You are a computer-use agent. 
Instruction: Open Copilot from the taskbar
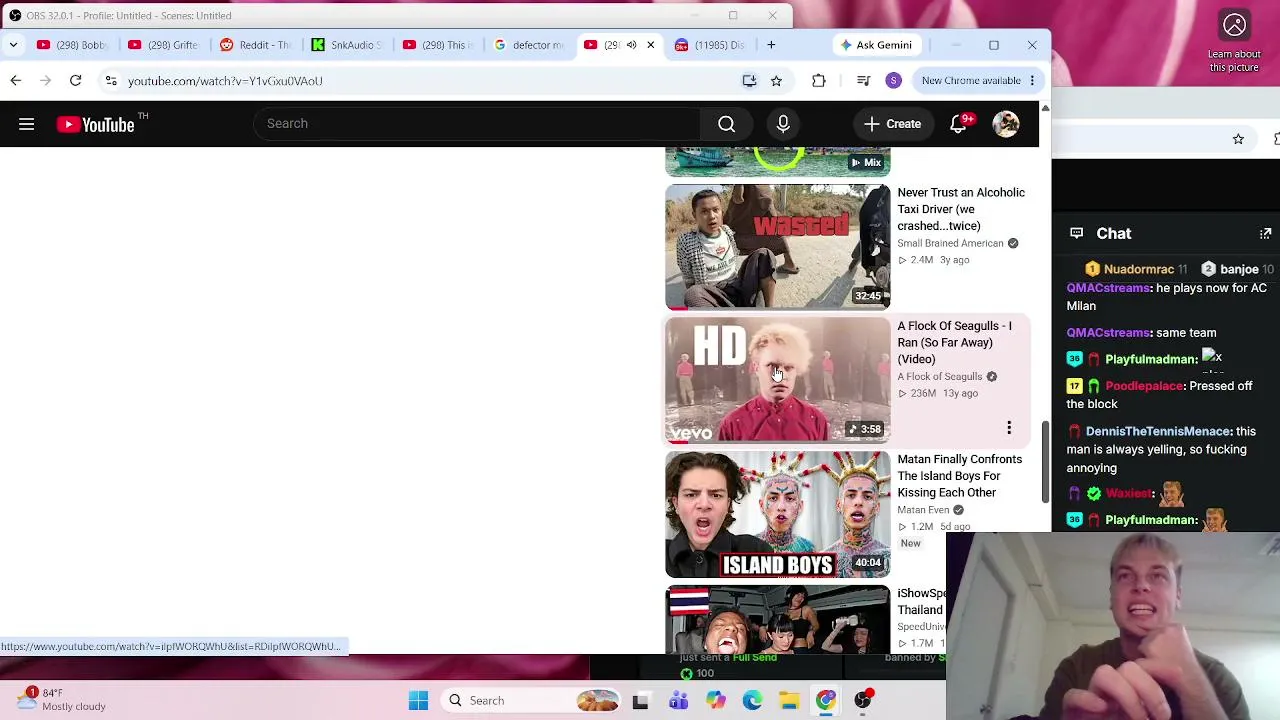[x=715, y=701]
